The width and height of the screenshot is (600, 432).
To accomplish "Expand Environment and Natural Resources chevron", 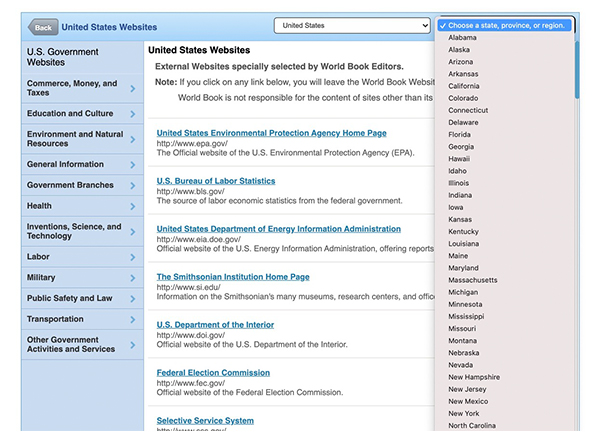I will [133, 139].
